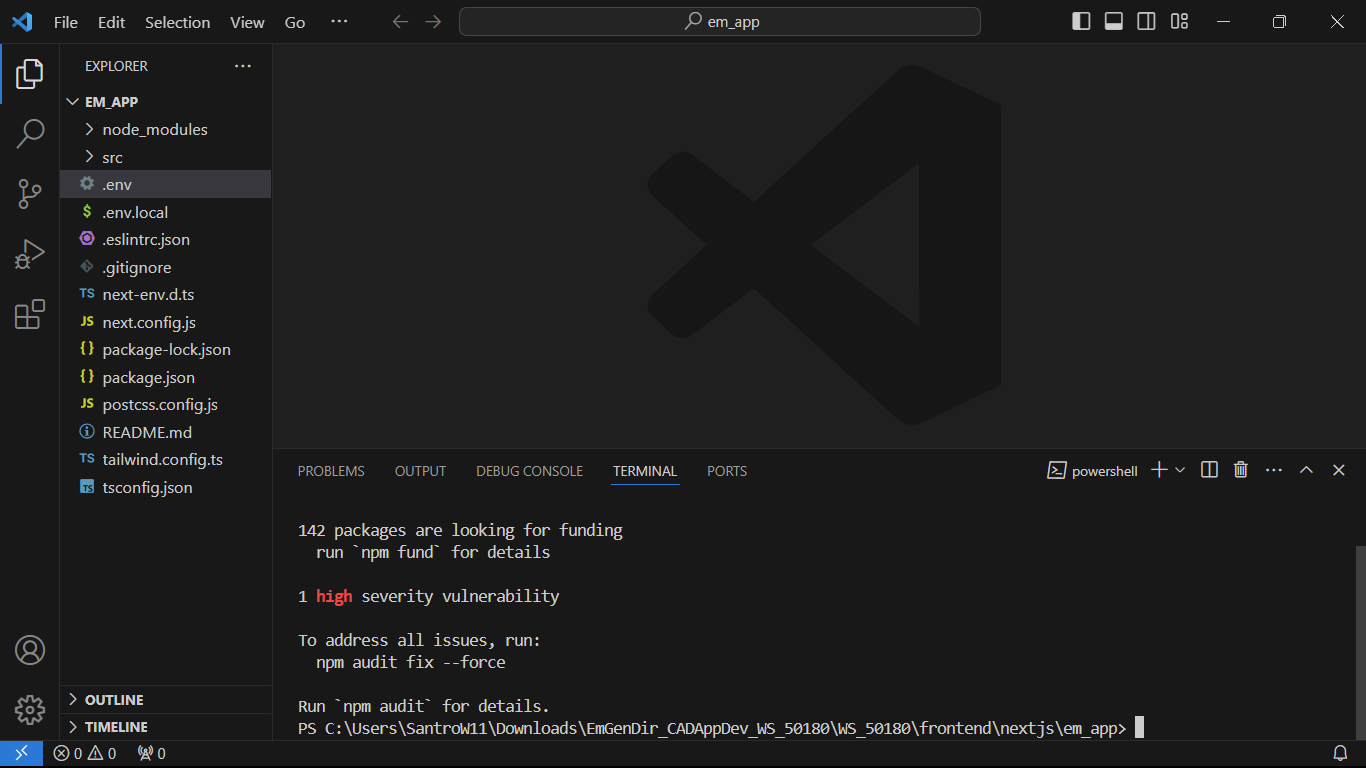Switch to the Problems tab
The height and width of the screenshot is (768, 1366).
pos(331,471)
